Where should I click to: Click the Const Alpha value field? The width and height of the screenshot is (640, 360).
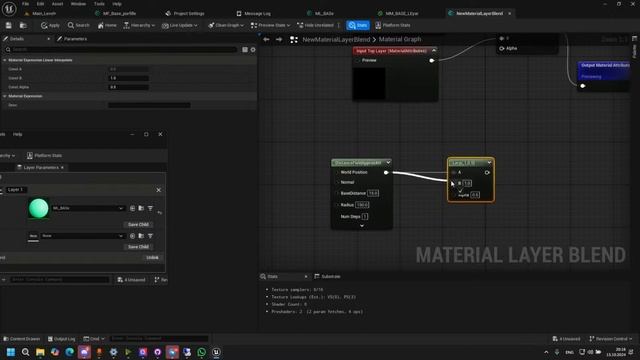(128, 87)
